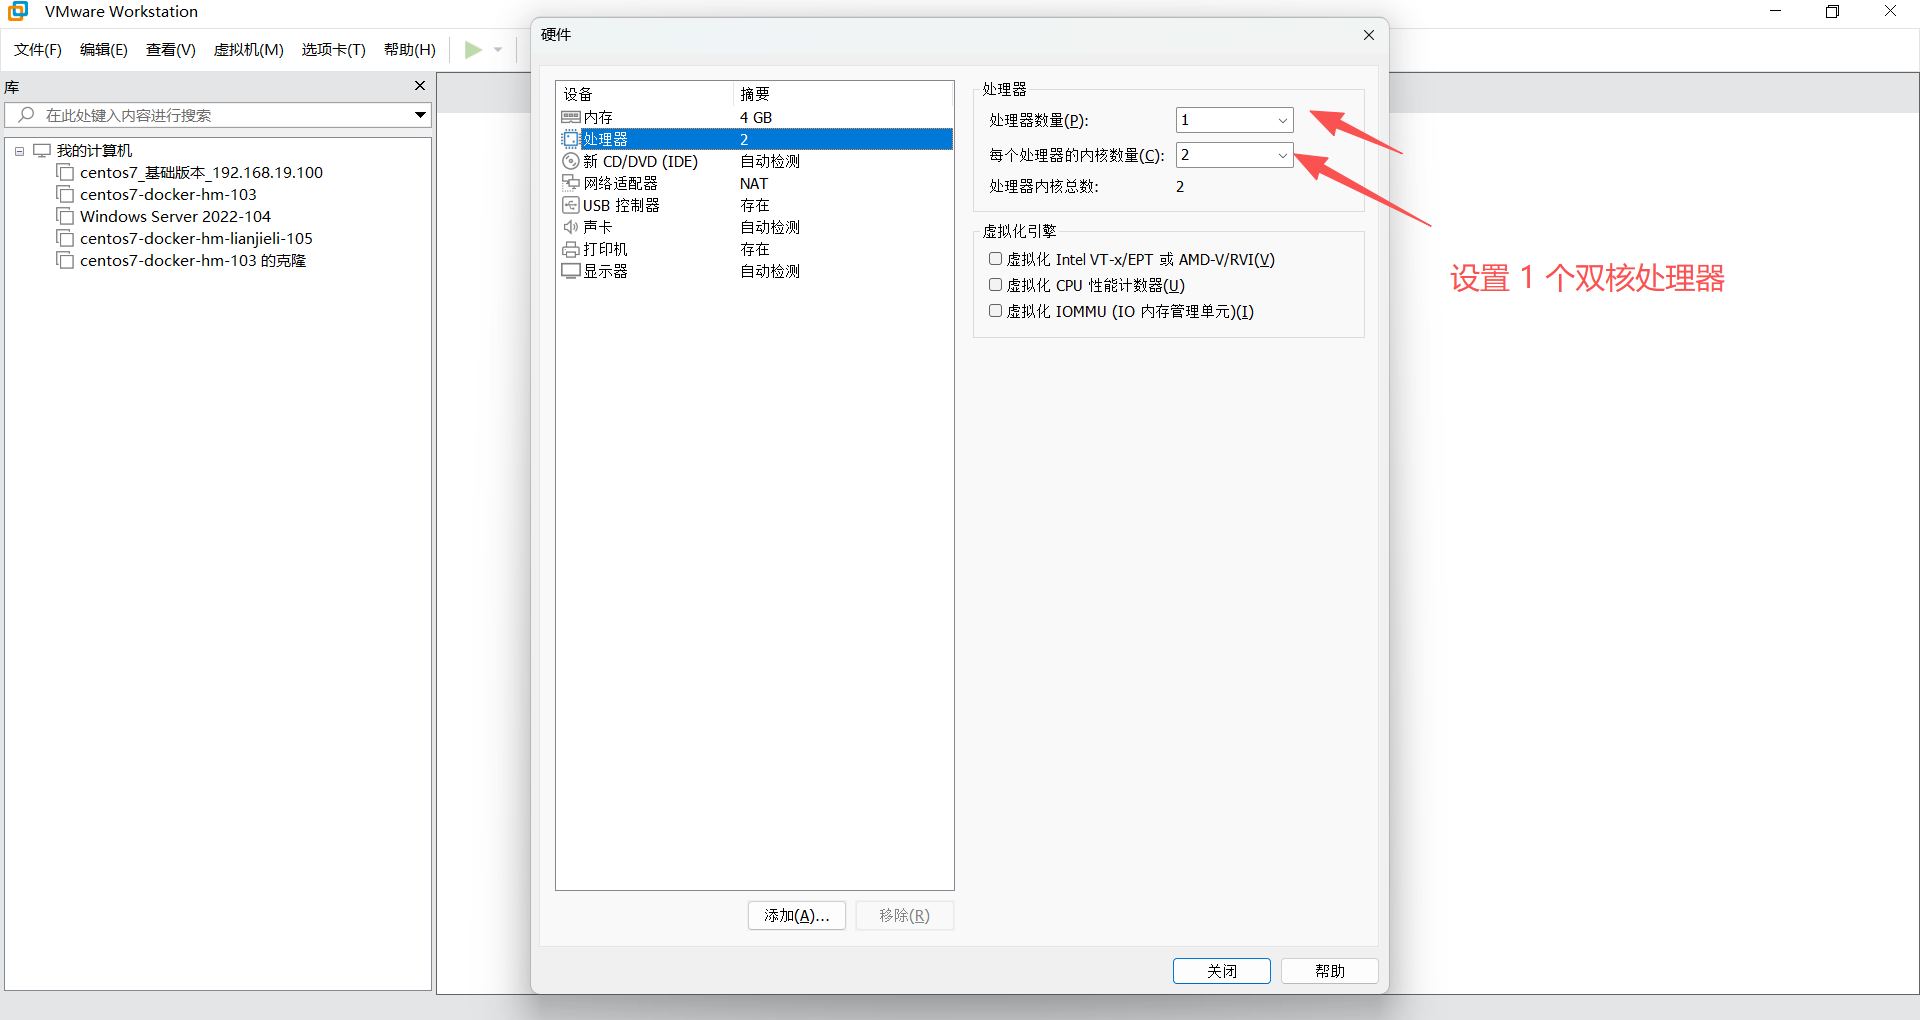This screenshot has height=1020, width=1920.
Task: Open the 处理器数量 dropdown
Action: click(1283, 120)
